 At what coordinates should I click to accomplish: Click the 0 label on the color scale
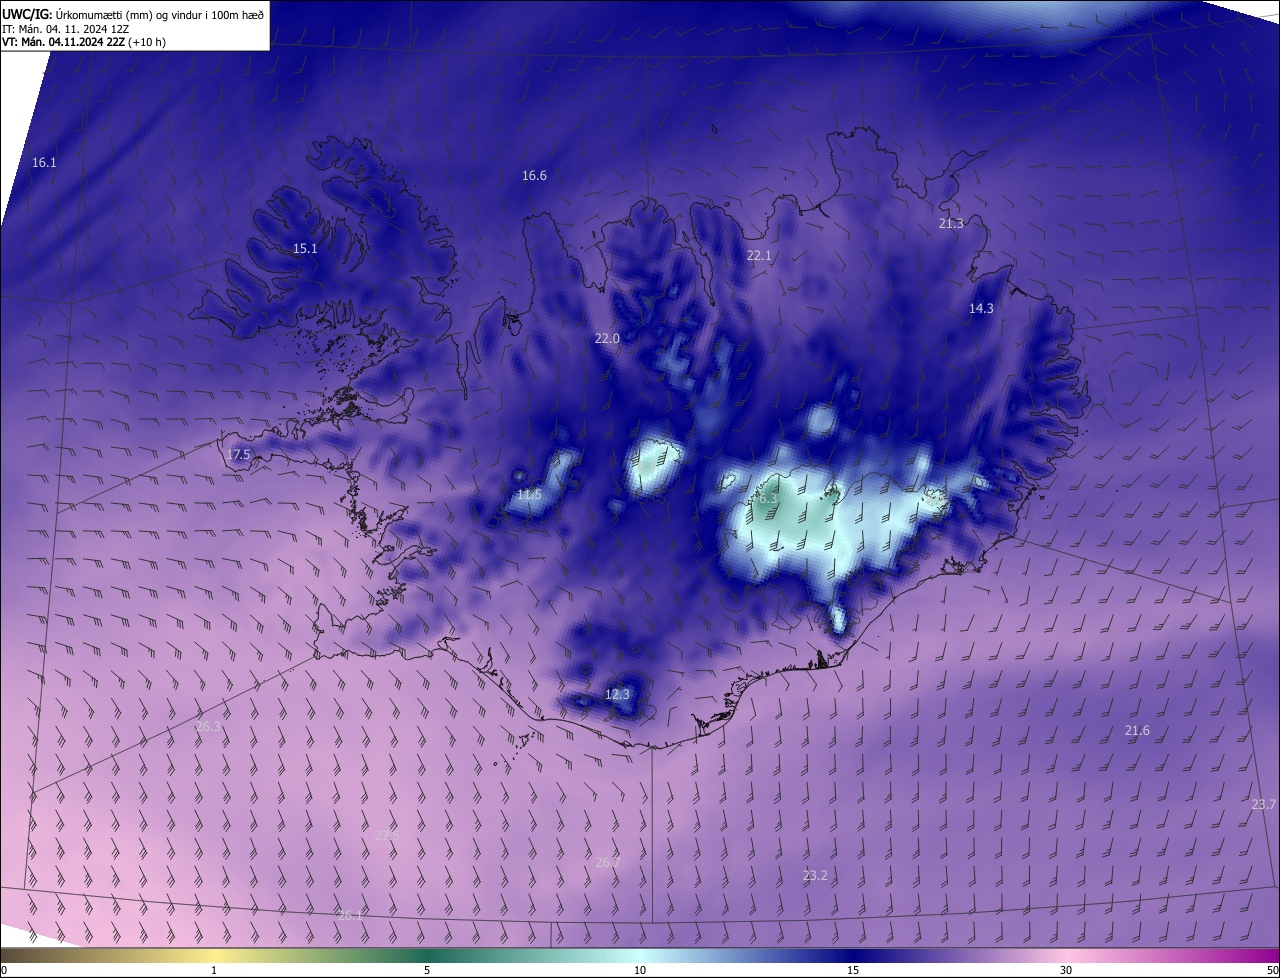point(4,971)
